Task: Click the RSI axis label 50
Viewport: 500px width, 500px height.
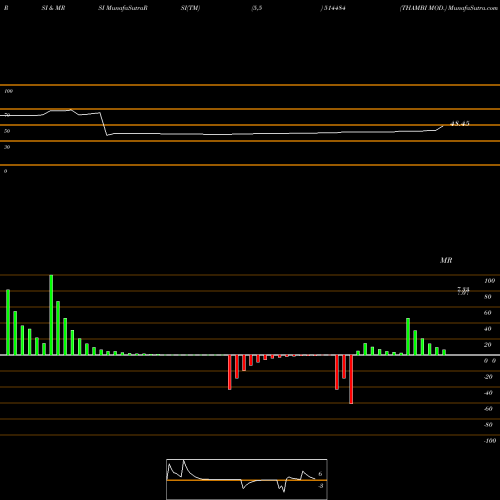Action: pos(7,131)
